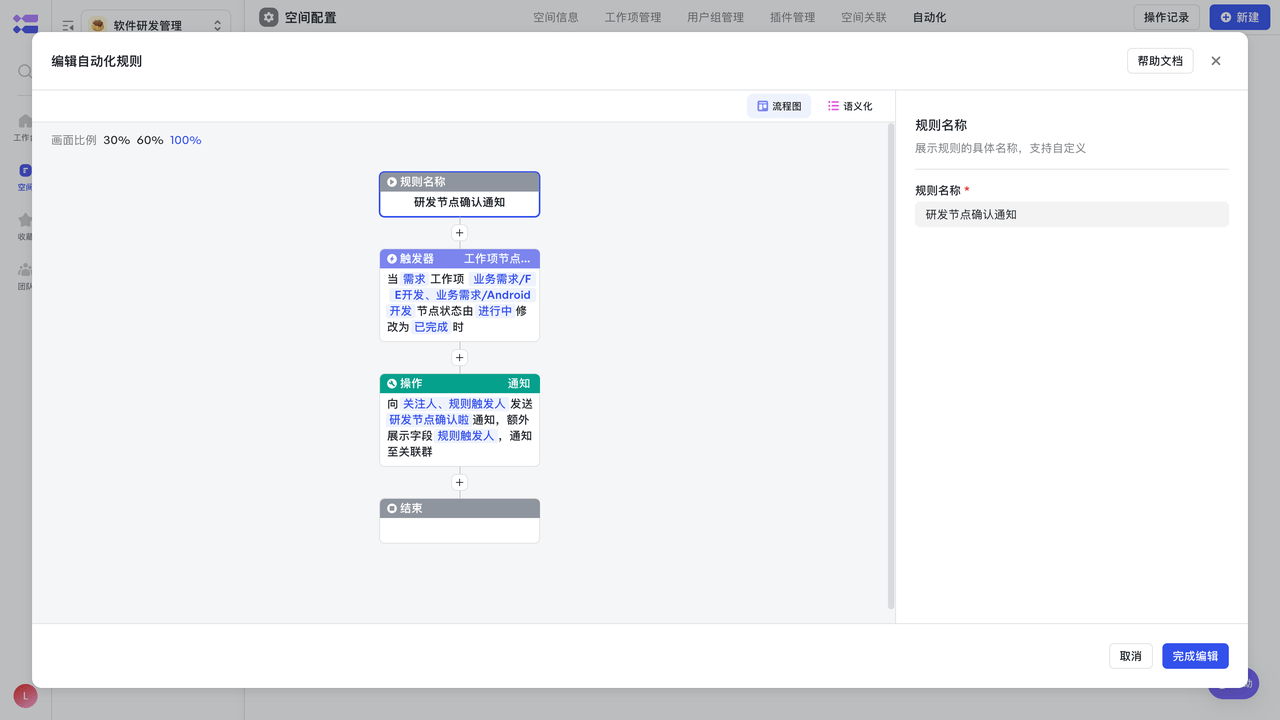The image size is (1280, 720).
Task: Click the sidebar collapse menu icon
Action: click(x=68, y=26)
